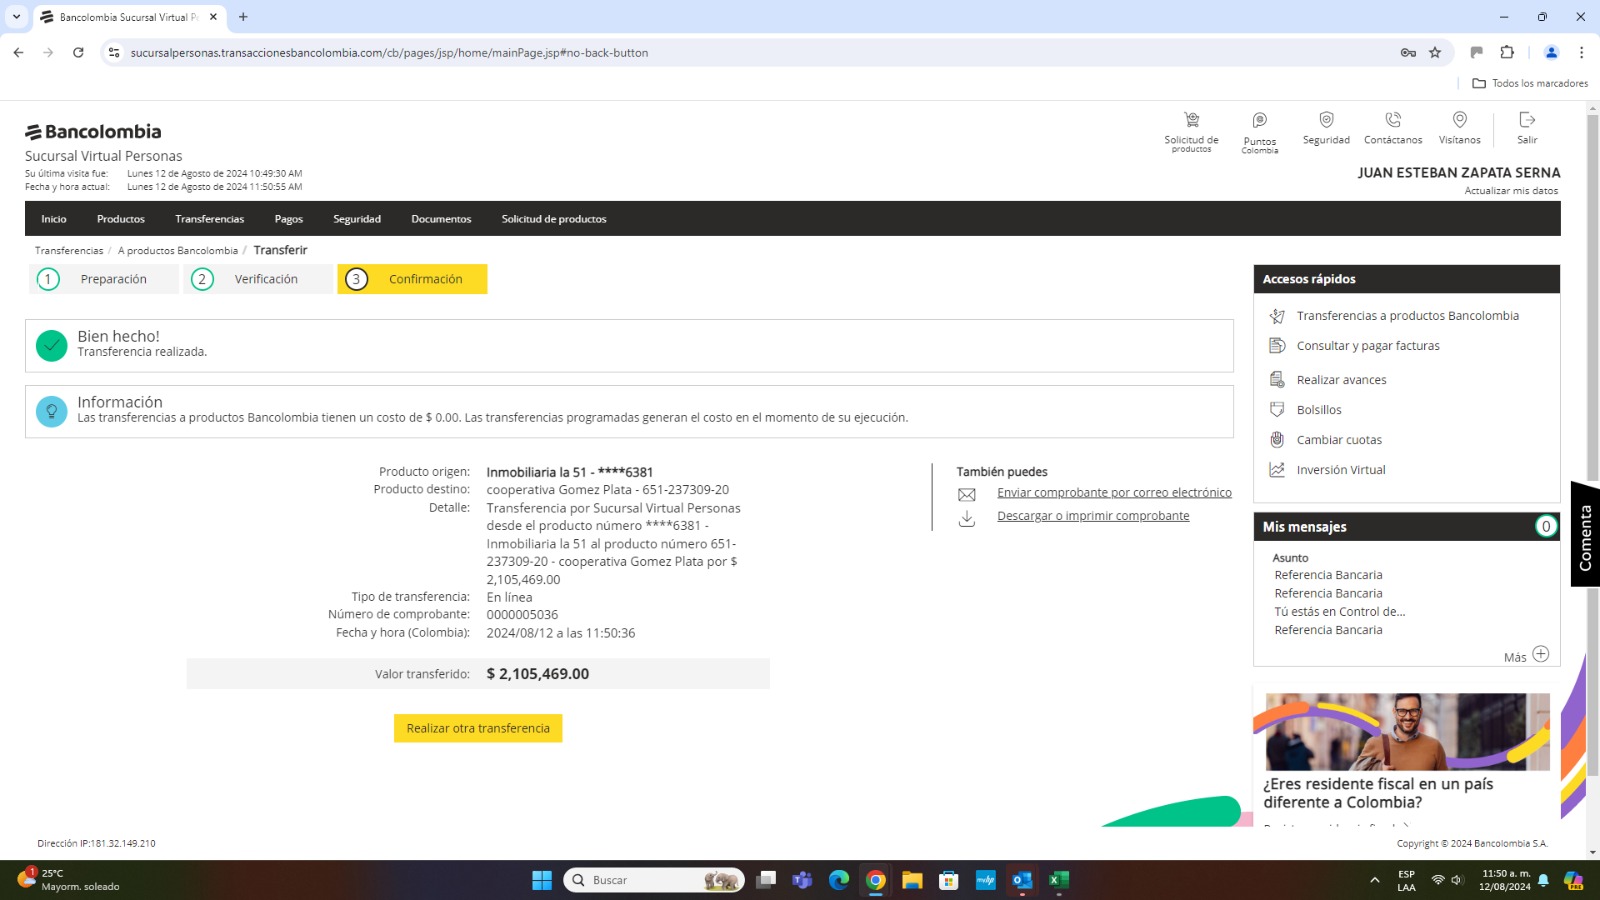Select the Documentos menu item
The image size is (1600, 900).
click(x=441, y=219)
